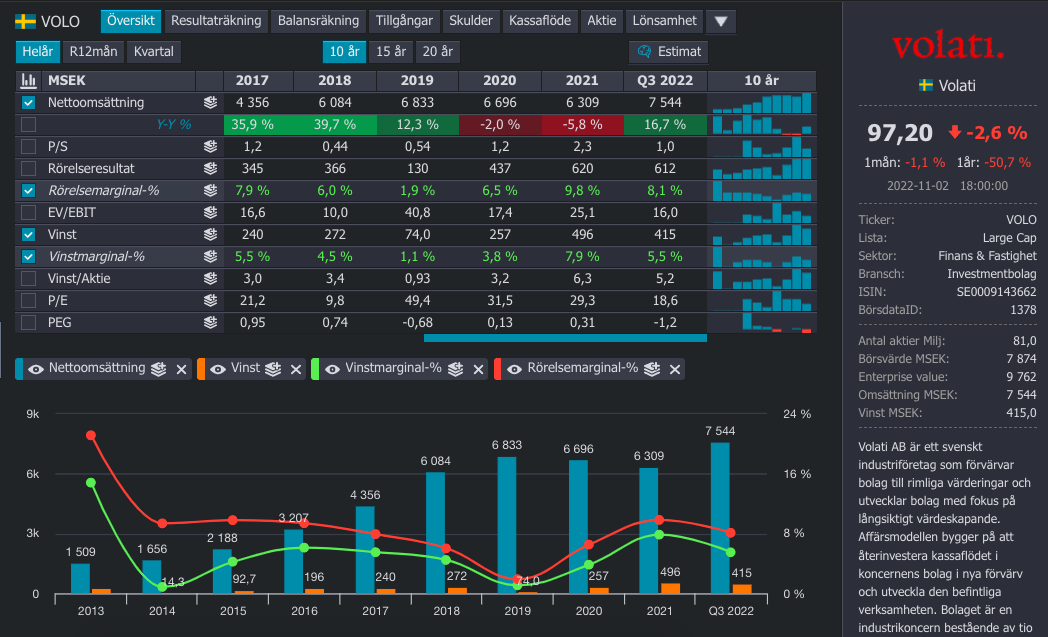Click the 10 år sparkline for Nettoomsättning
This screenshot has width=1048, height=637.
[x=761, y=102]
